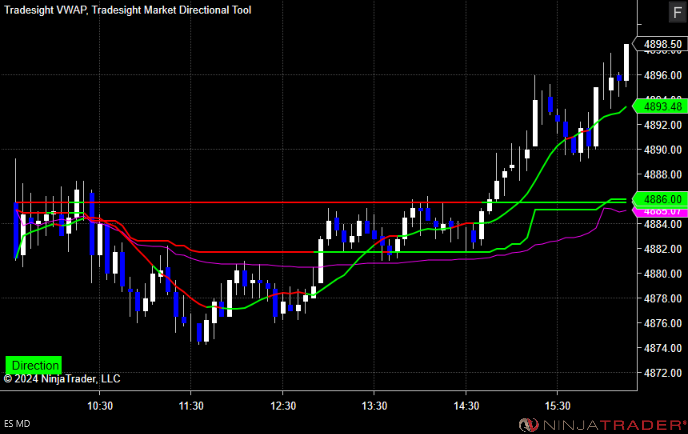Screen dimensions: 688x434
Task: Click the 4874.00 price axis label
Action: click(663, 348)
